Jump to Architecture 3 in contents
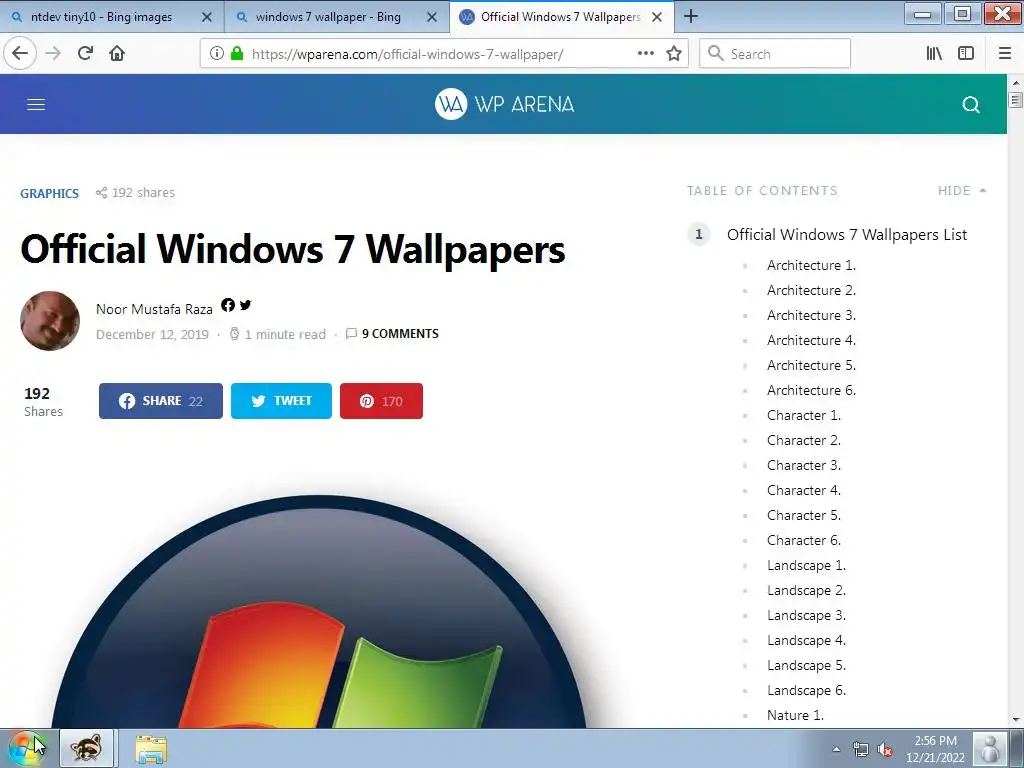 tap(811, 315)
